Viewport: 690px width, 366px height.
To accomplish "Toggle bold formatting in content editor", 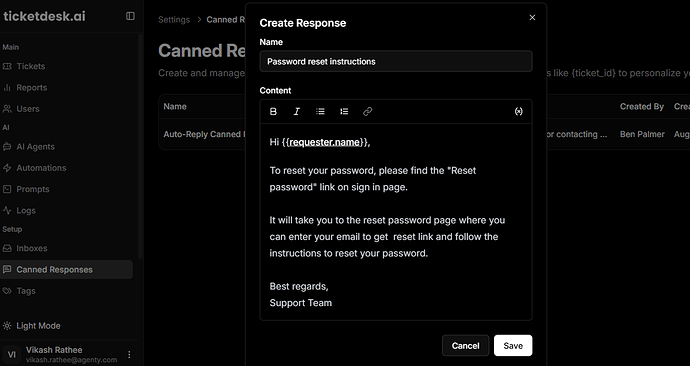I will (x=273, y=112).
